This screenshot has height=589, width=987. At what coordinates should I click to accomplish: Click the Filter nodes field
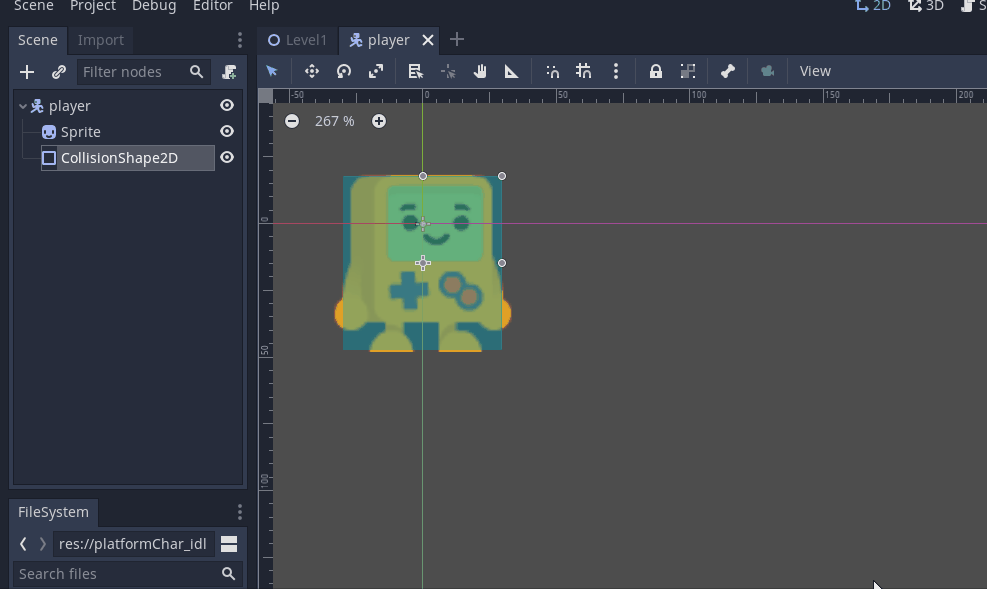tap(144, 72)
